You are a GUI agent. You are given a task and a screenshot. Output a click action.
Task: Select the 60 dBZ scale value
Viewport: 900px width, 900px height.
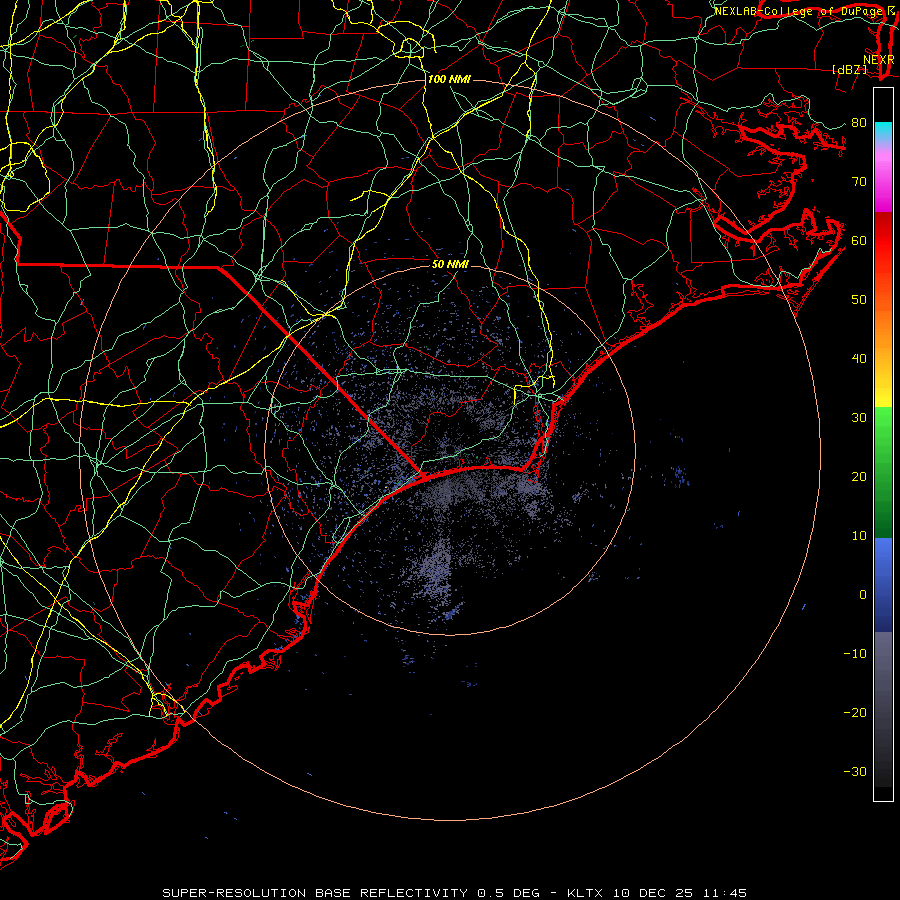(x=859, y=241)
